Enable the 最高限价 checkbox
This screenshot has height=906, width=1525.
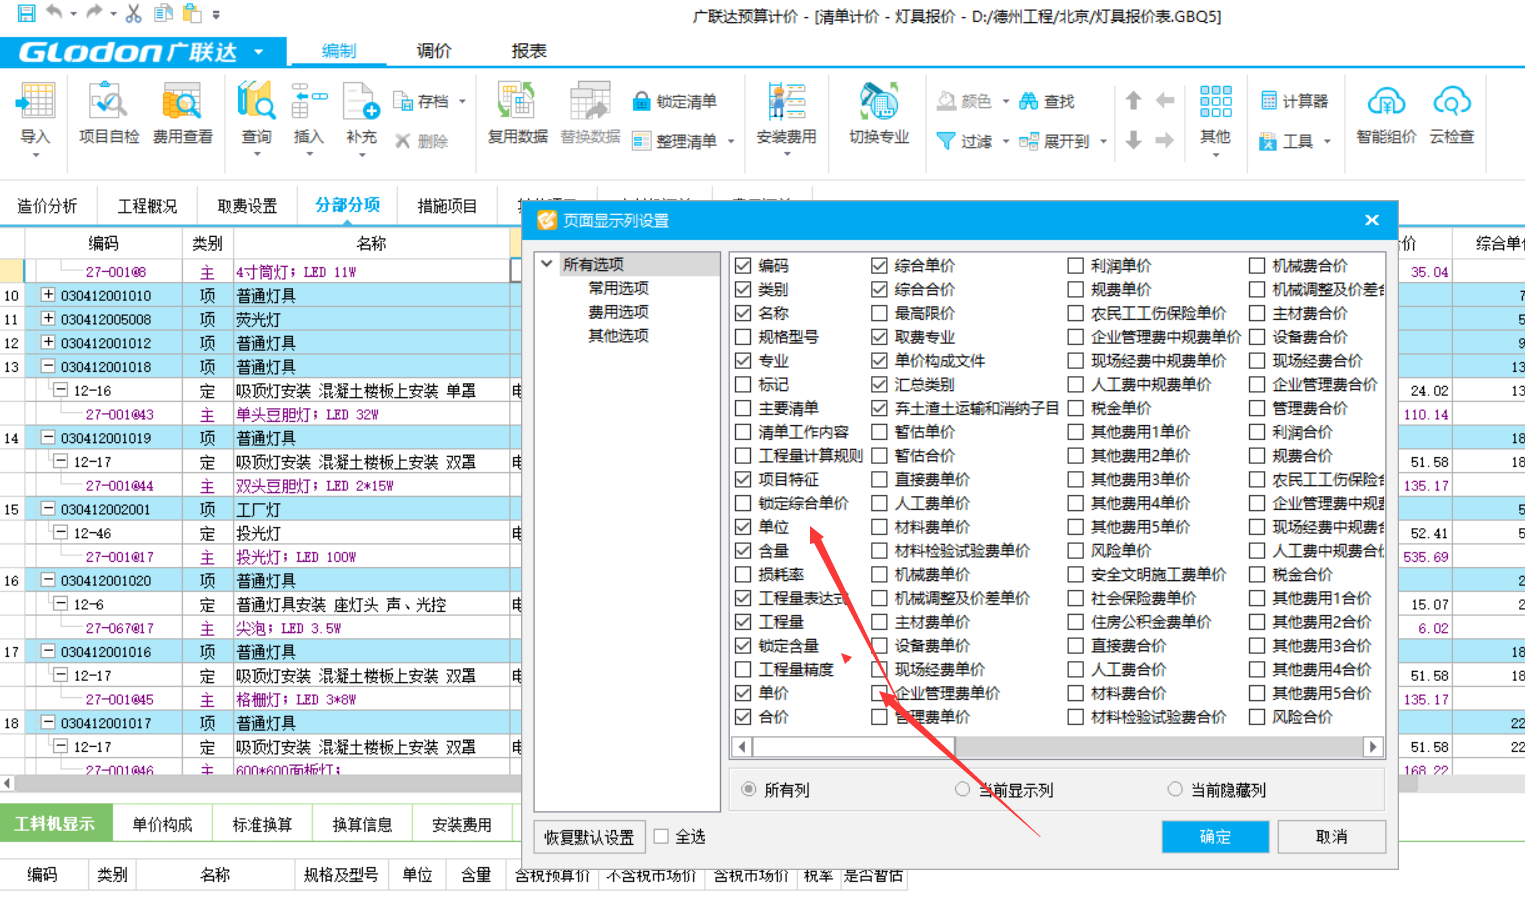pyautogui.click(x=879, y=313)
